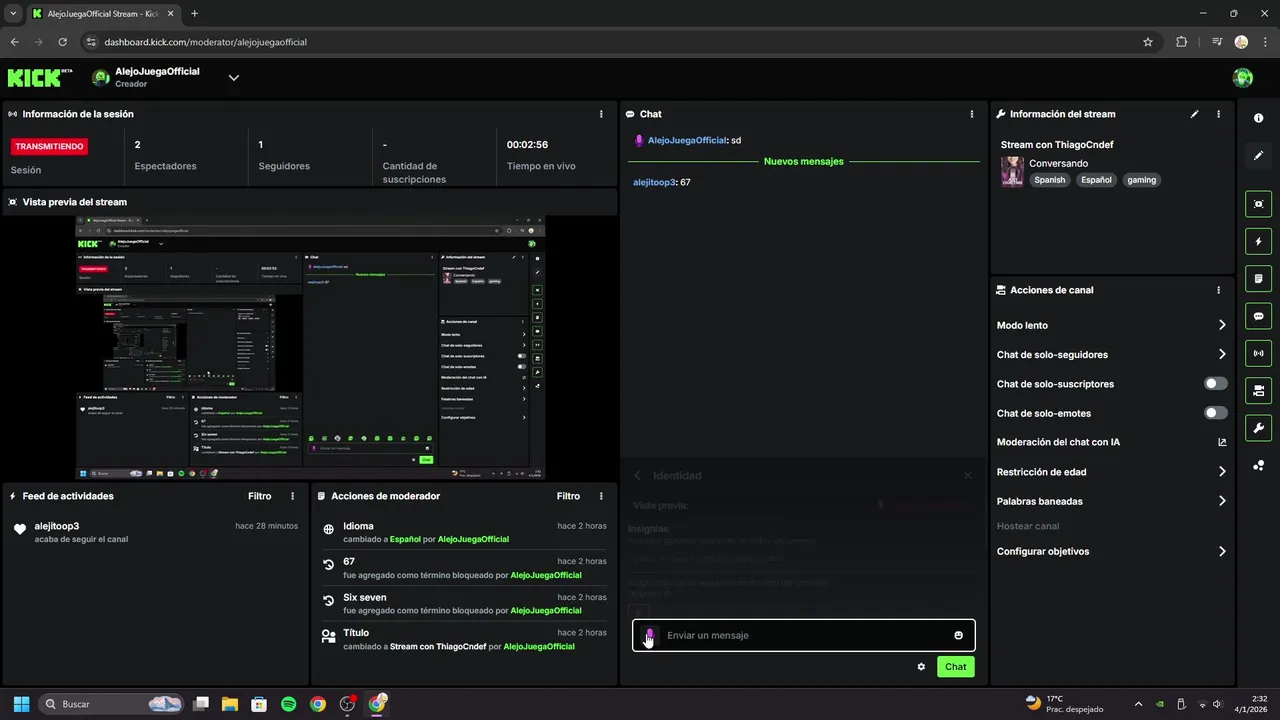The width and height of the screenshot is (1280, 720).
Task: Open the info icon in right sidebar
Action: coord(1258,118)
